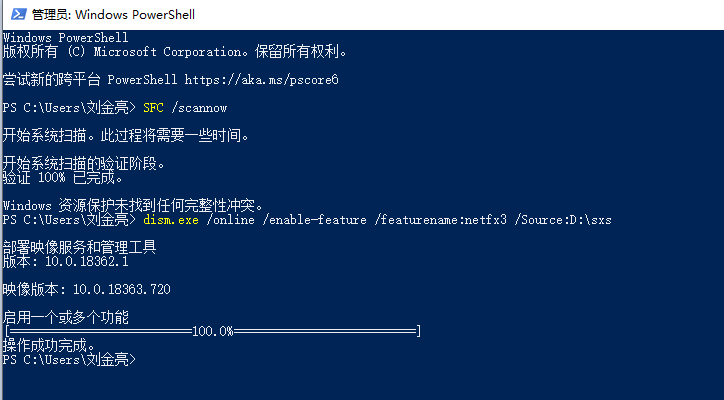Click the "映像版本: 10.0.18363.720" line
The image size is (724, 400).
coord(86,289)
